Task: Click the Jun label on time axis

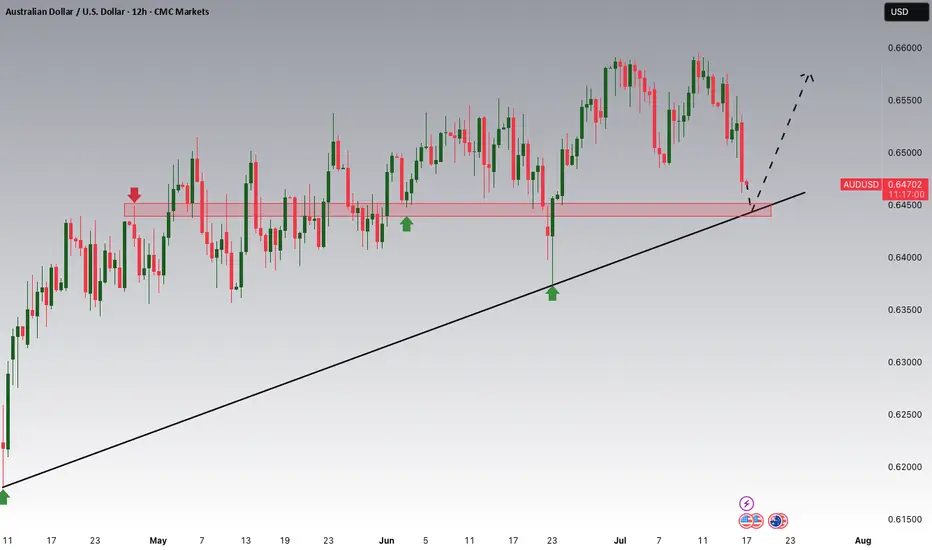Action: click(x=387, y=540)
